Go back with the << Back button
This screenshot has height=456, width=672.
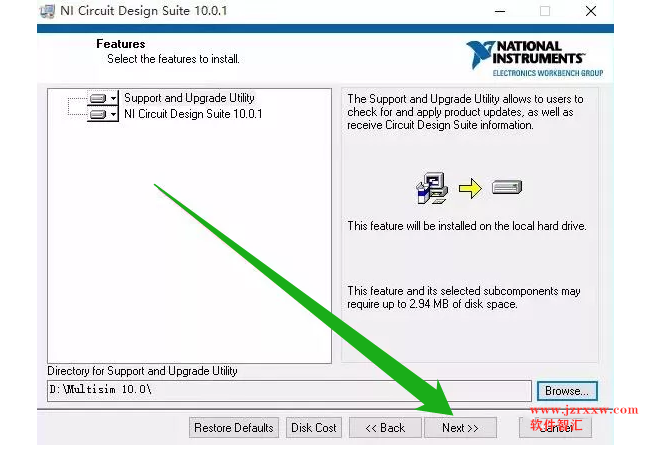point(385,428)
